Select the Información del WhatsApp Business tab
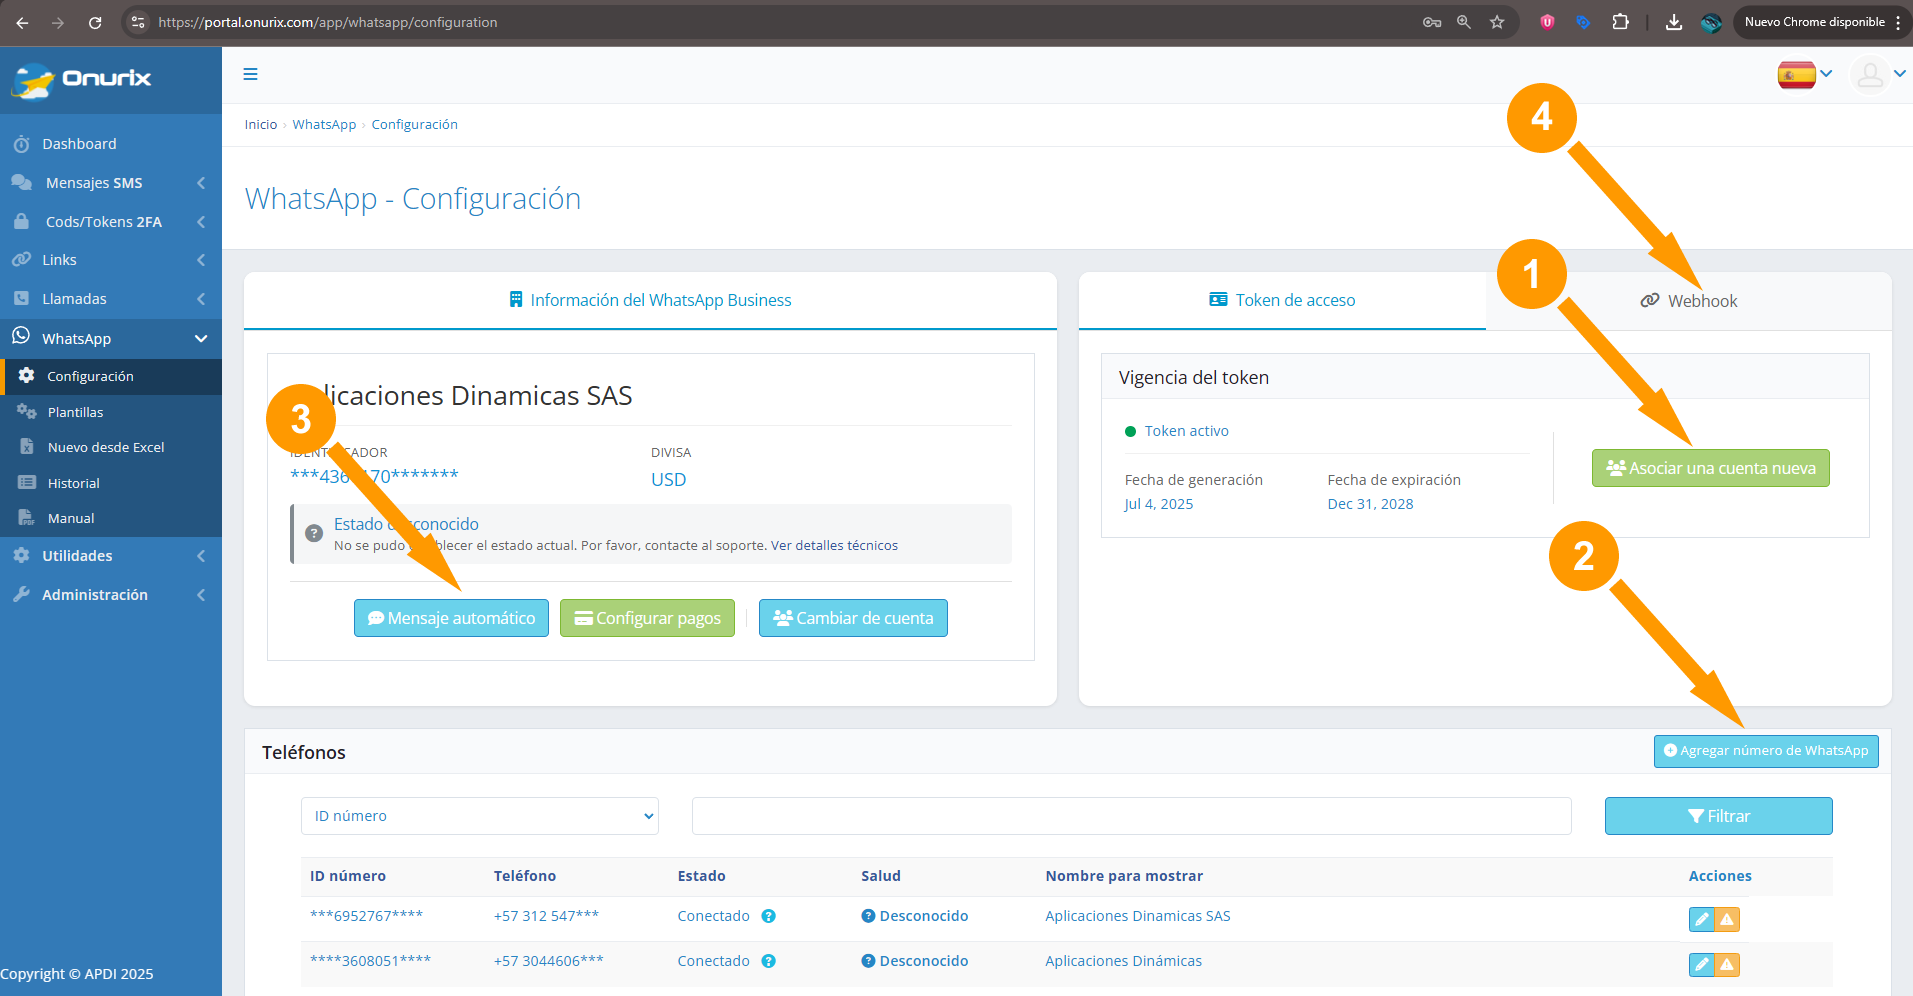1913x996 pixels. click(650, 300)
